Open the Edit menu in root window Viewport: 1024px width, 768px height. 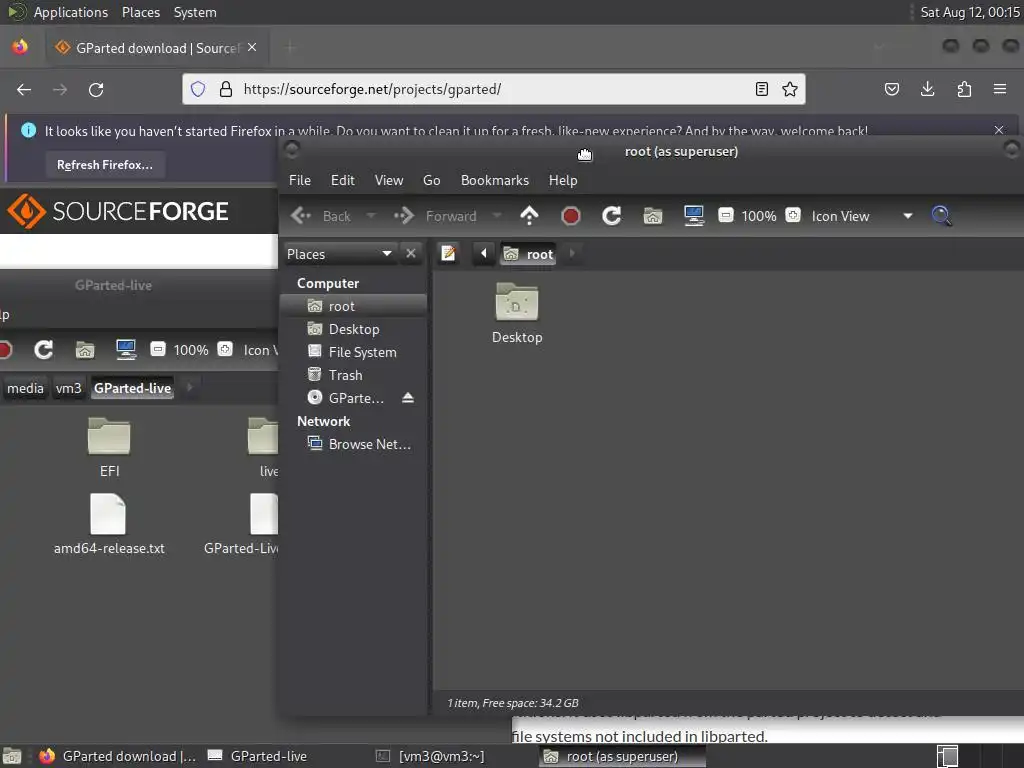click(x=342, y=180)
